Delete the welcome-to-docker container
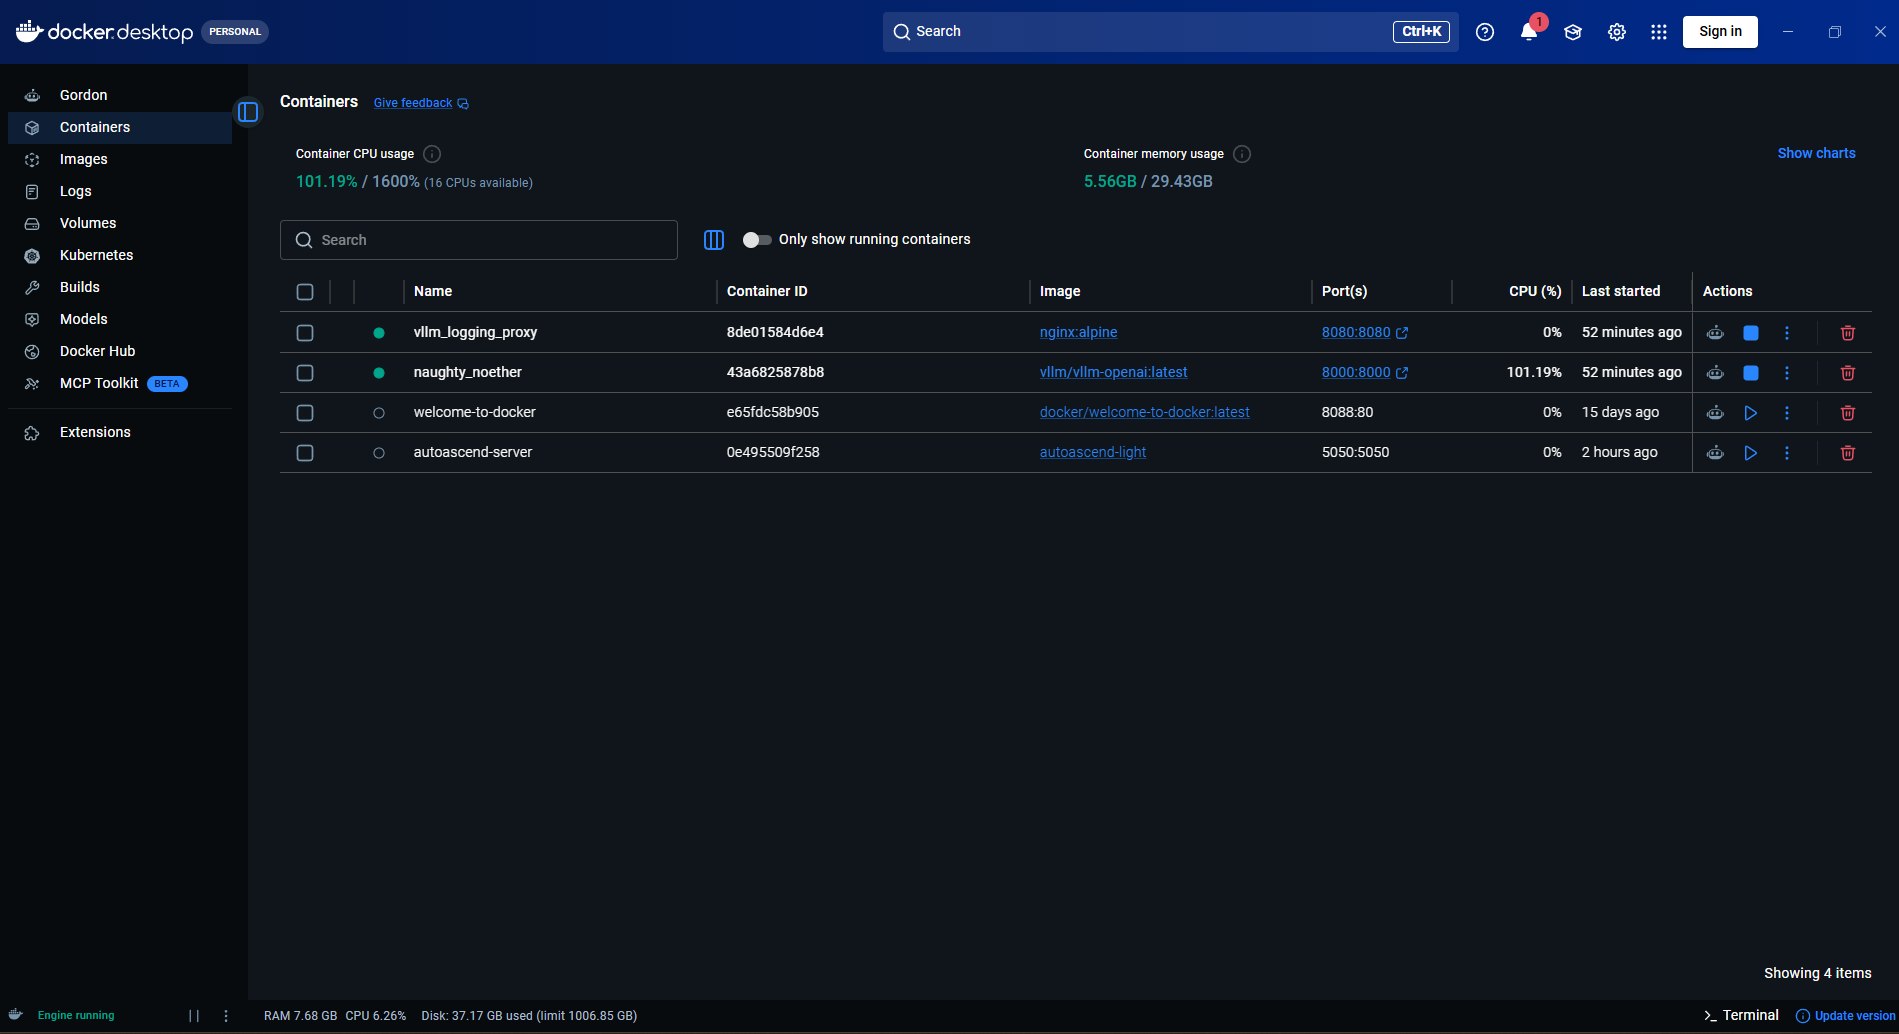1899x1034 pixels. point(1848,413)
